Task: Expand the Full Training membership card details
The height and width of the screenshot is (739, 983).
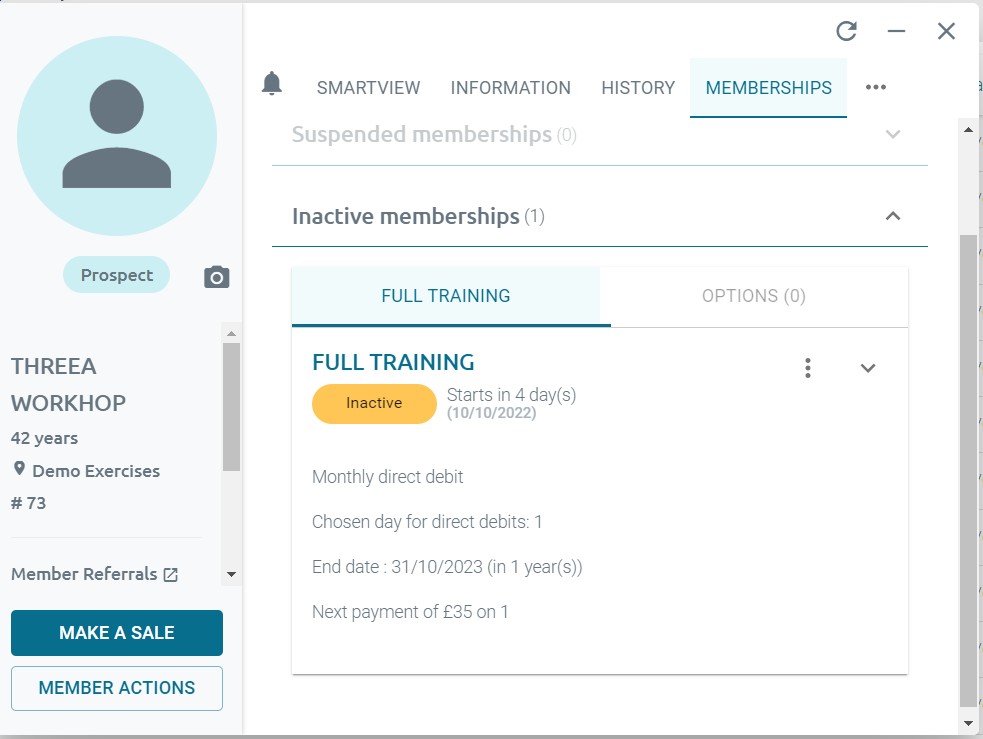Action: pos(868,368)
